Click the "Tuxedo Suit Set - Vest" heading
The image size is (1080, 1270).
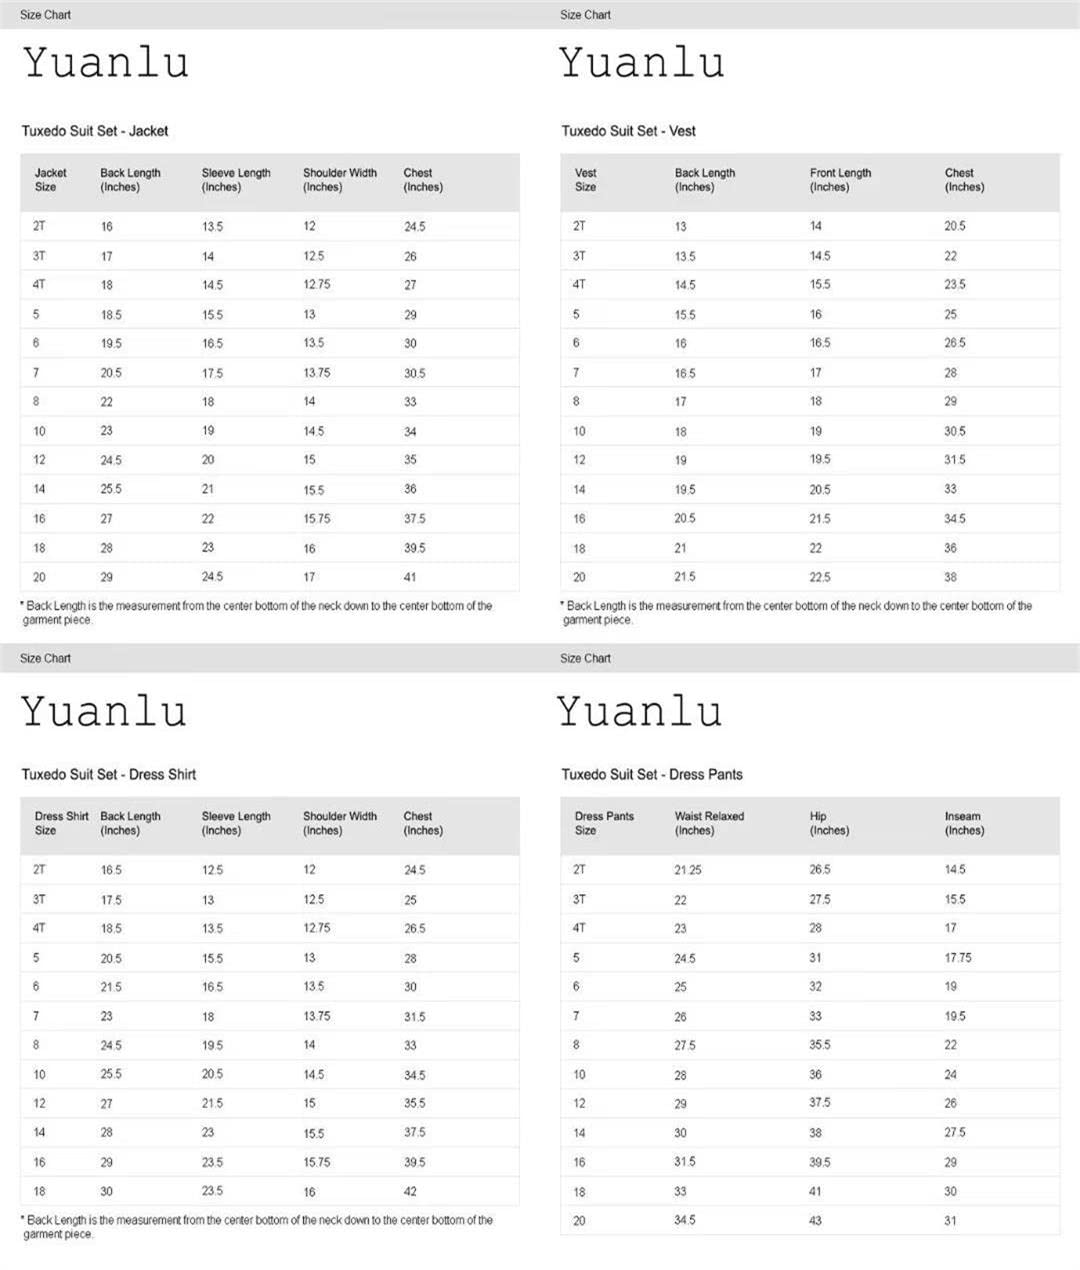[628, 131]
